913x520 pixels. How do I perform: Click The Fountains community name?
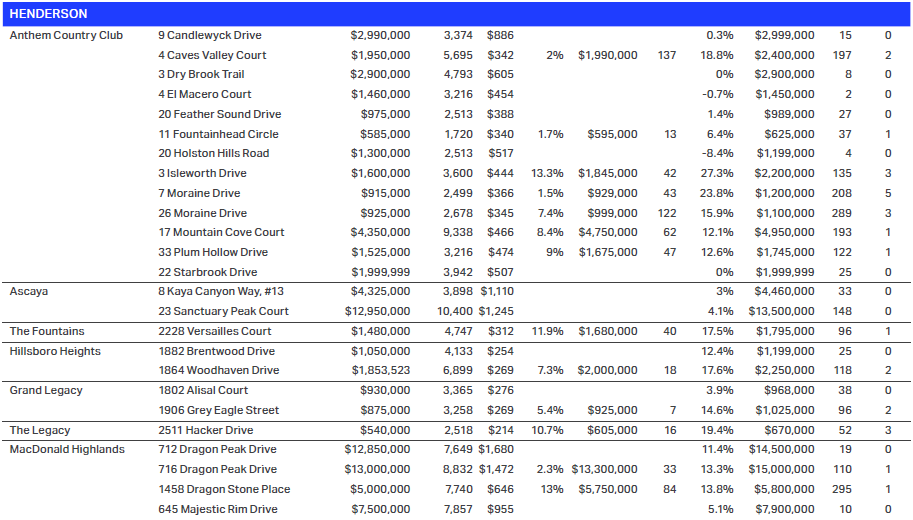(47, 331)
